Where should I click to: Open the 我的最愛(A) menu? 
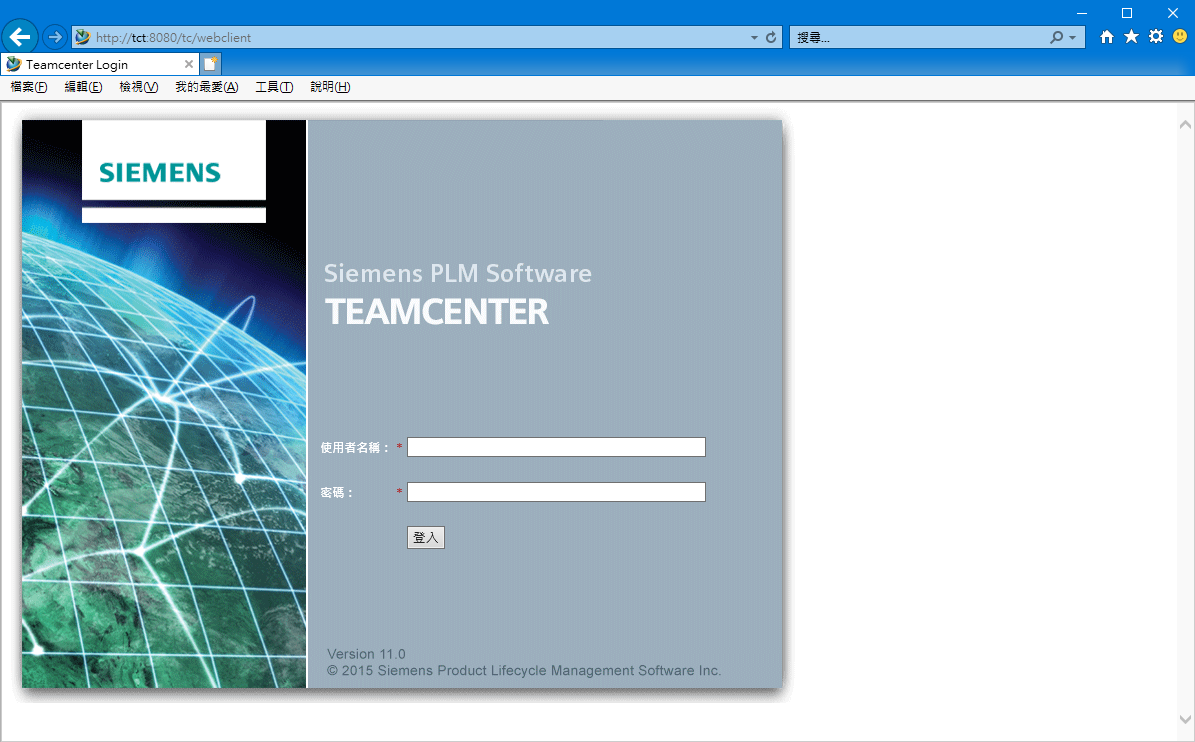point(207,87)
